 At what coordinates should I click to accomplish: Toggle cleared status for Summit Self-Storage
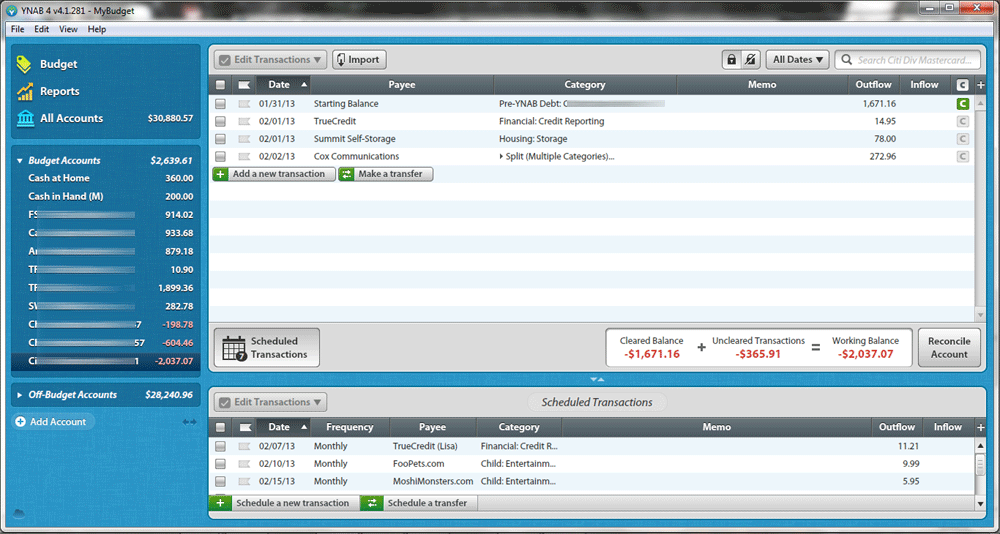point(962,138)
